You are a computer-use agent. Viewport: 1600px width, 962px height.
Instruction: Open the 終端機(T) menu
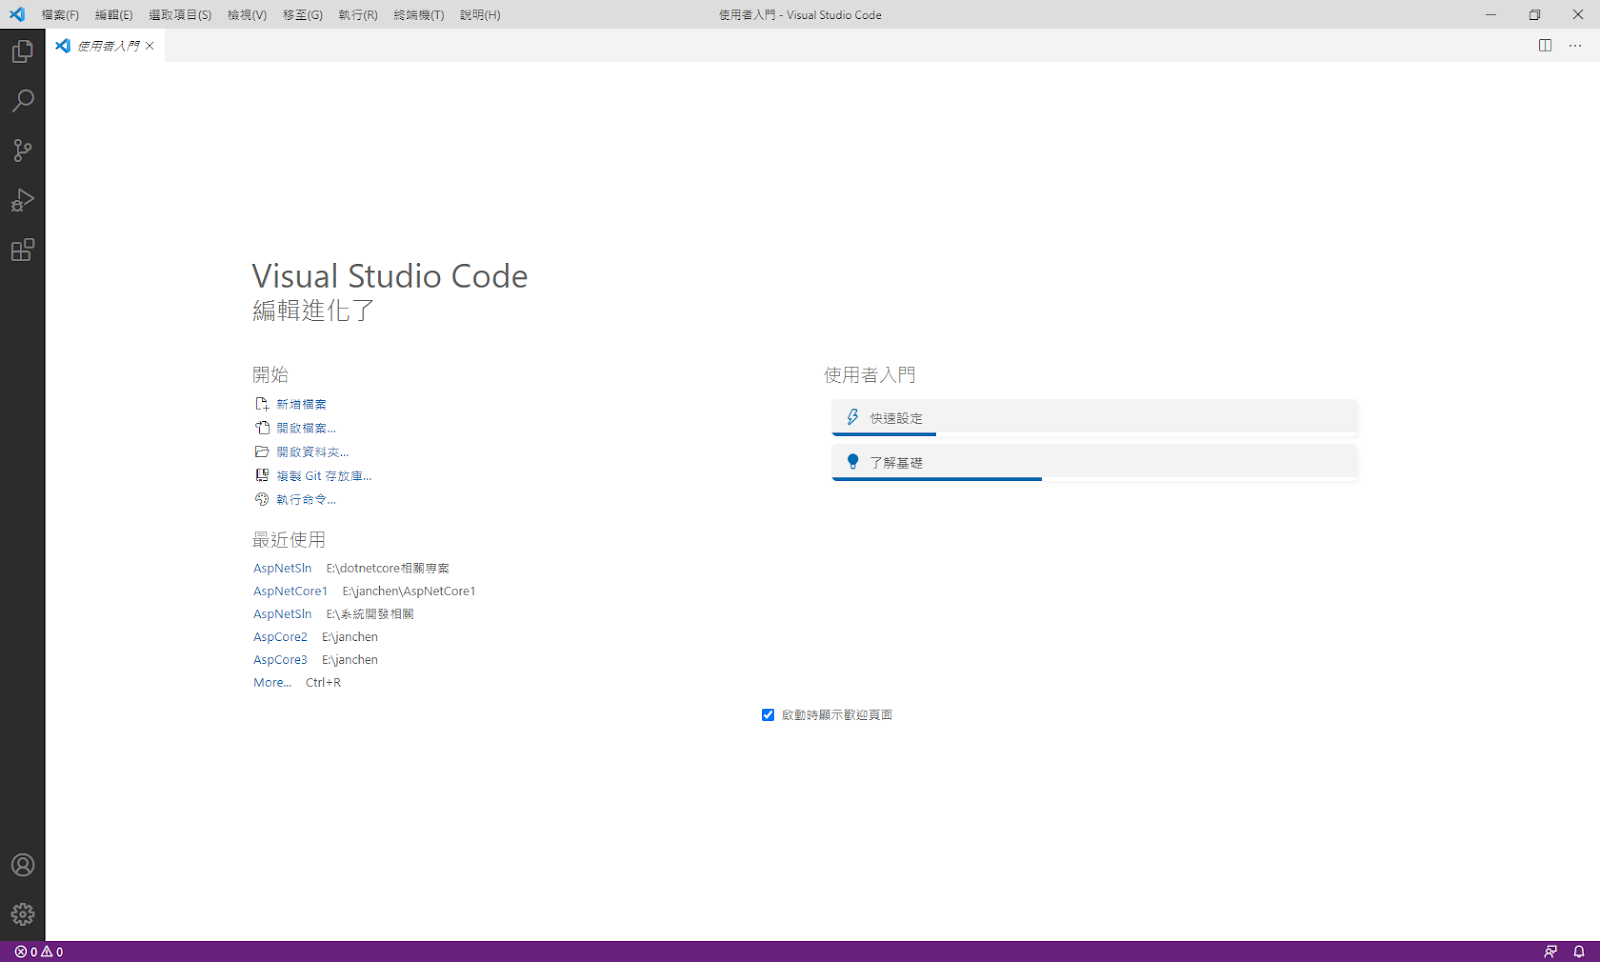click(x=419, y=15)
